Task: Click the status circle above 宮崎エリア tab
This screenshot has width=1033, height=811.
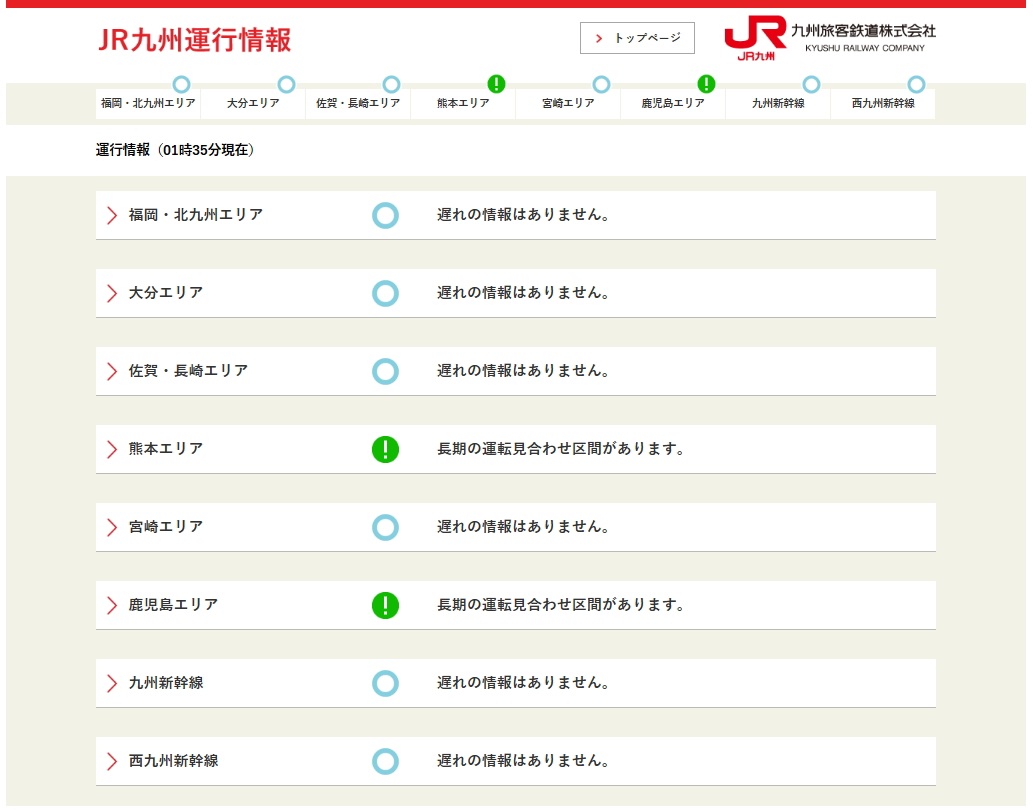Action: coord(601,84)
